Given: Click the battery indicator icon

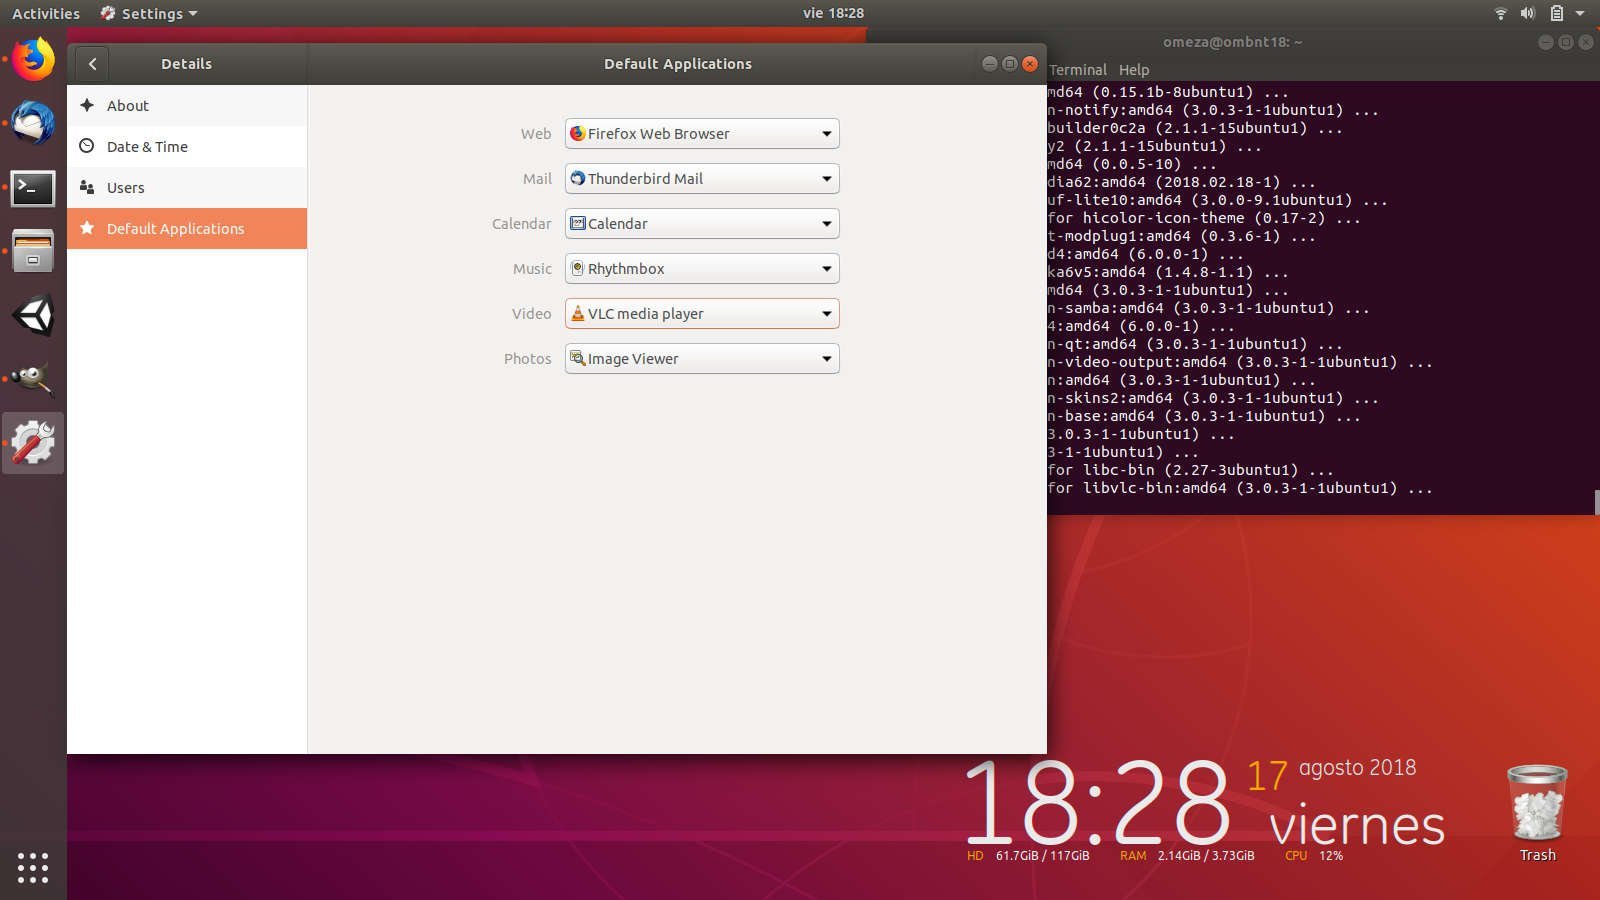Looking at the screenshot, I should pos(1556,13).
